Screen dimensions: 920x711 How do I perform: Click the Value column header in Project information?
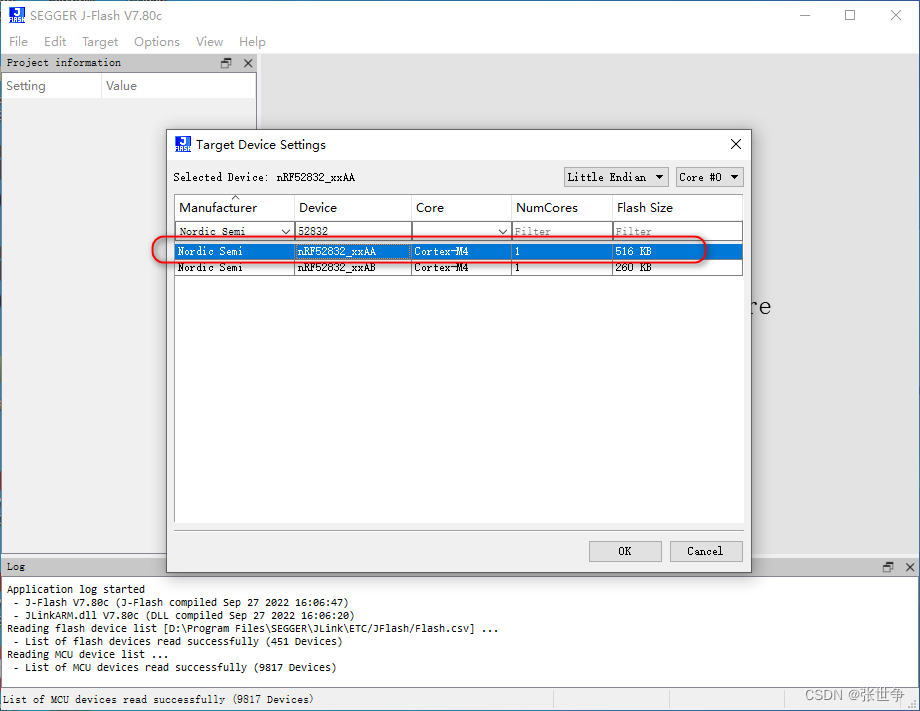[x=179, y=86]
